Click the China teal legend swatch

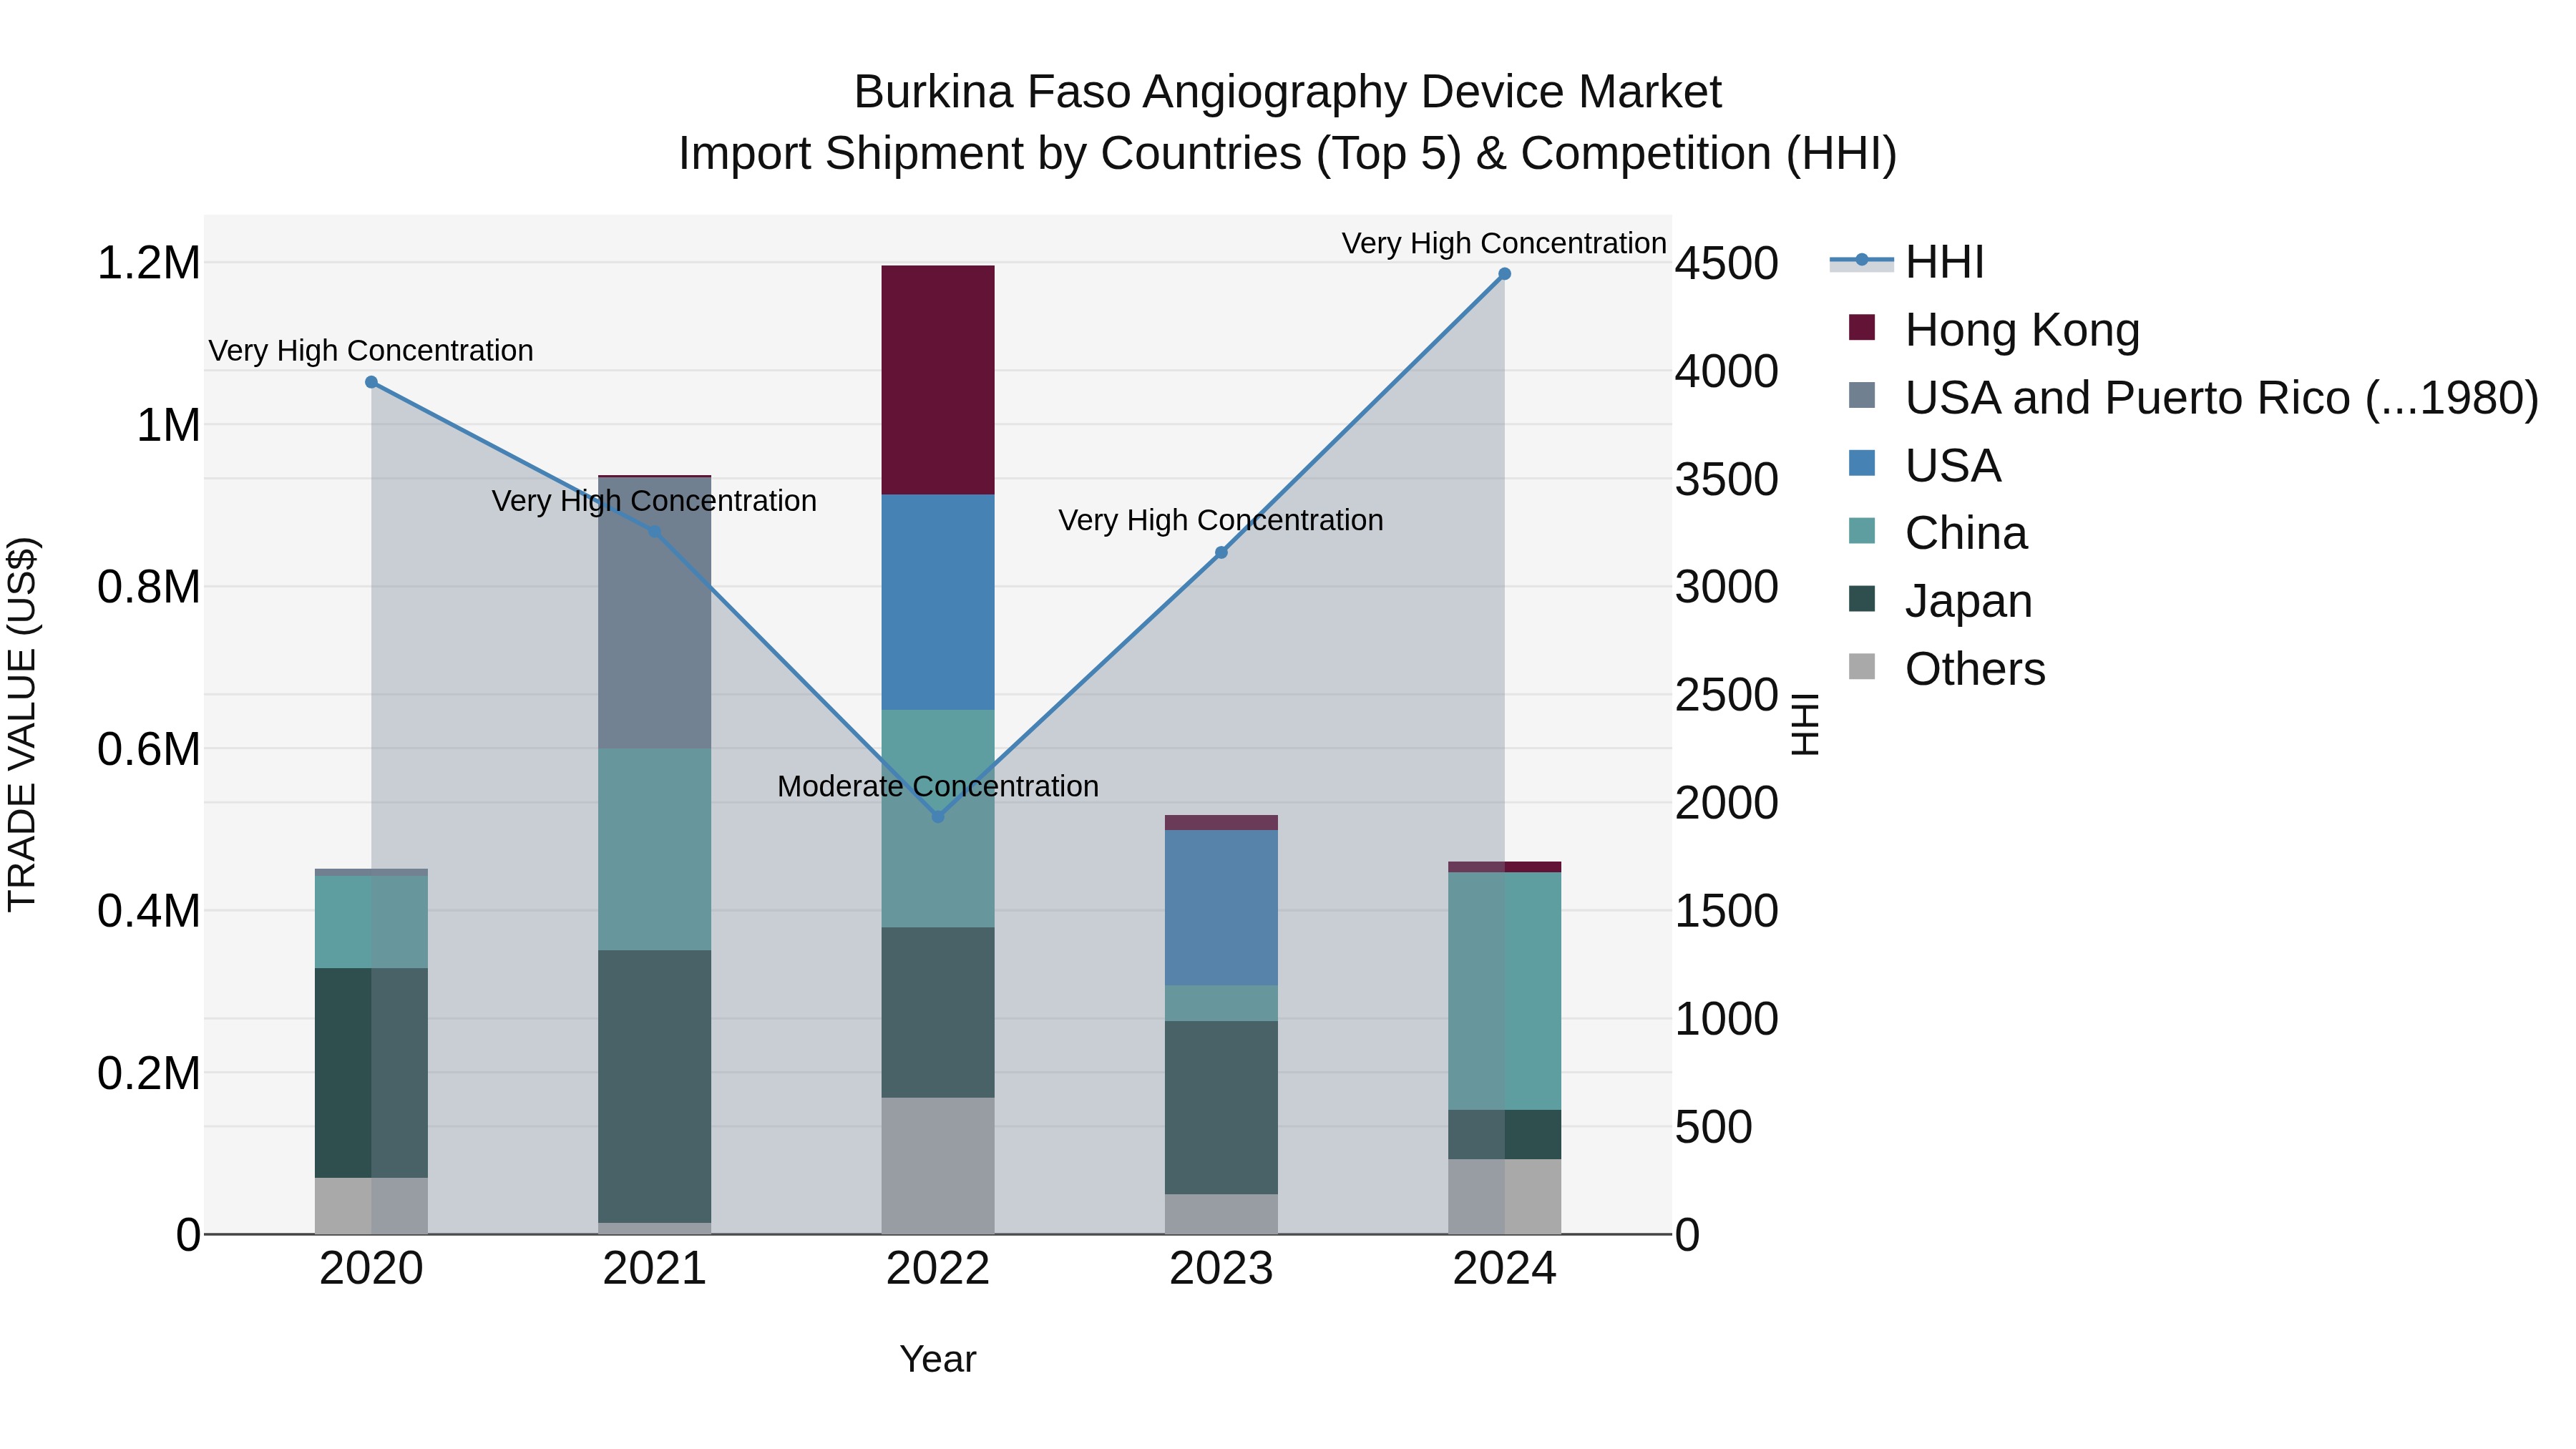tap(1862, 531)
